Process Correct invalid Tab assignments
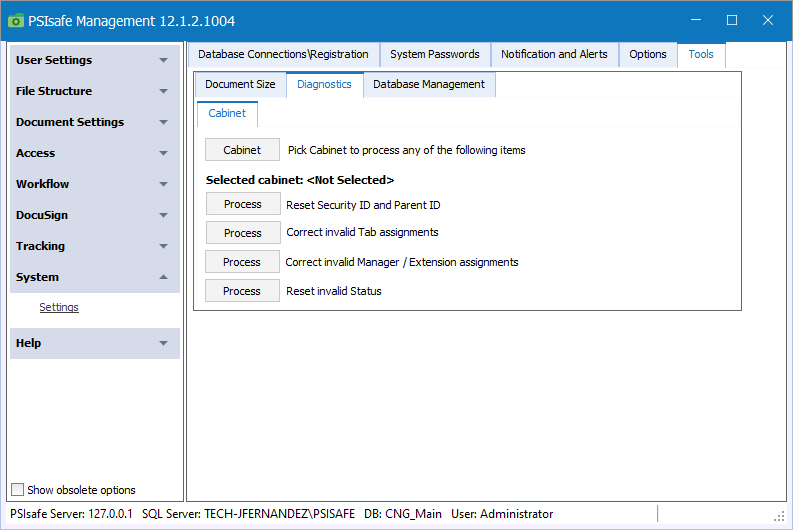This screenshot has height=530, width=793. pyautogui.click(x=243, y=233)
